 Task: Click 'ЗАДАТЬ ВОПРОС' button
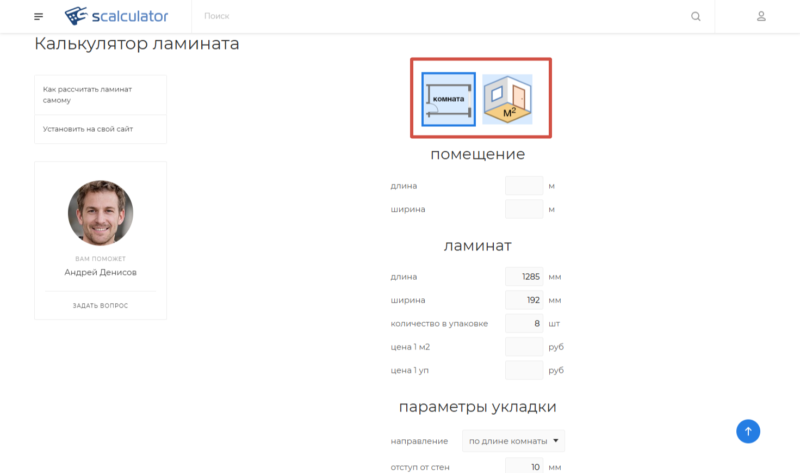(x=101, y=306)
